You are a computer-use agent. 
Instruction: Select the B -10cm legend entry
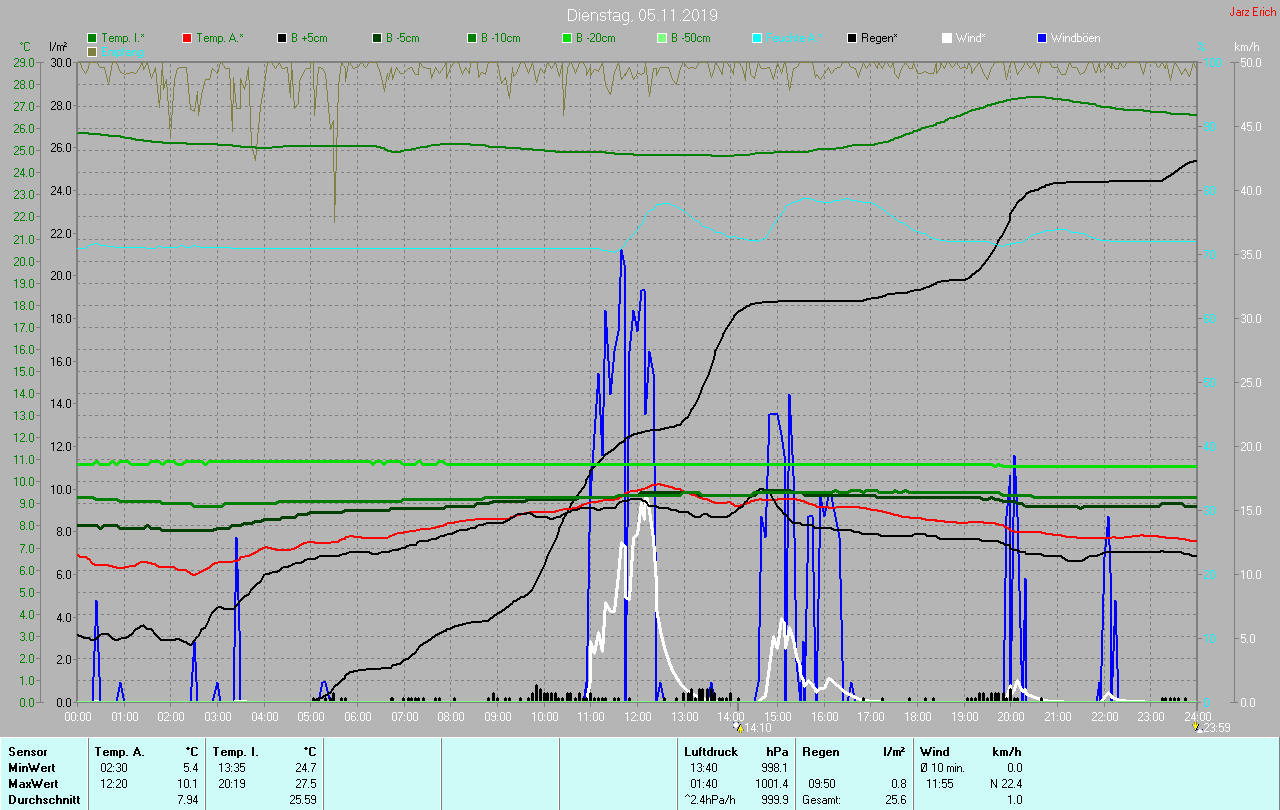[x=500, y=38]
